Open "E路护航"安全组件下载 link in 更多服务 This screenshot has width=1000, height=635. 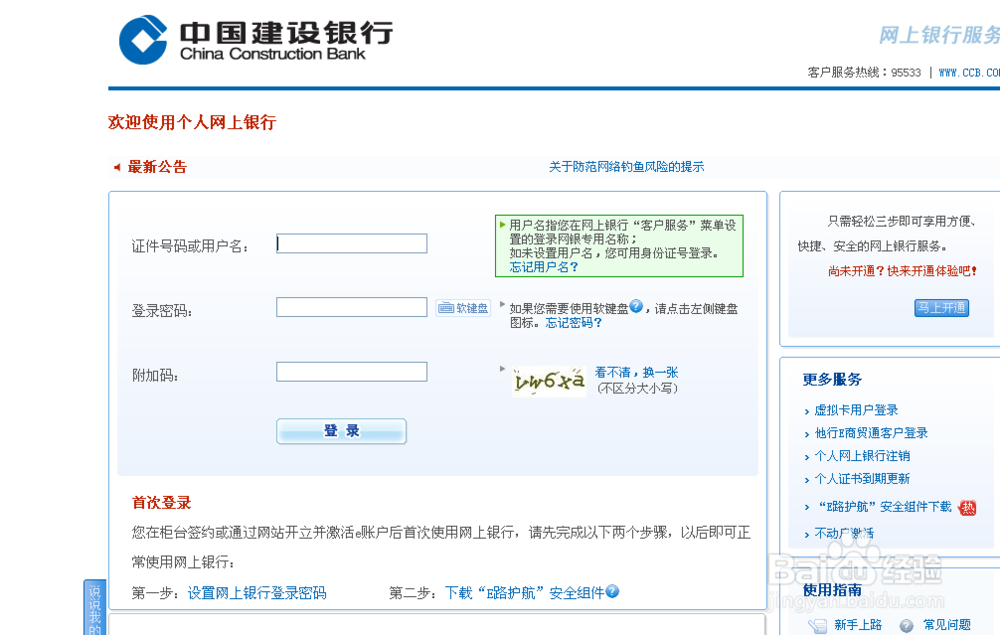(x=883, y=507)
